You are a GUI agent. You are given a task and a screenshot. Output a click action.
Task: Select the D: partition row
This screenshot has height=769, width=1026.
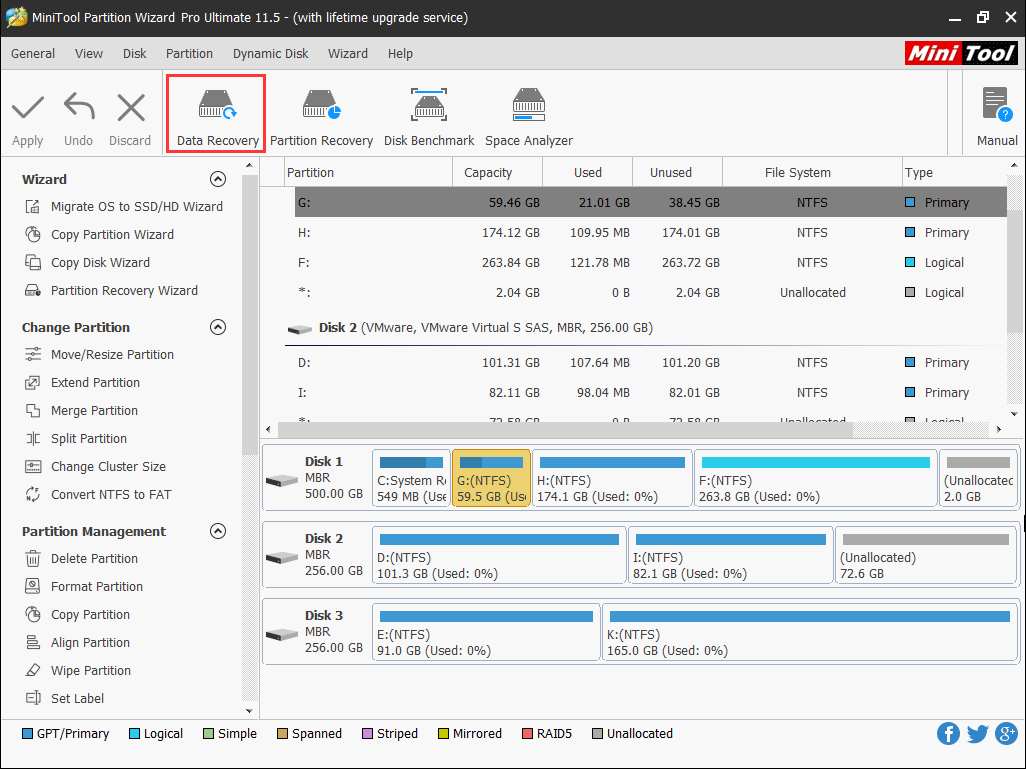tap(650, 363)
